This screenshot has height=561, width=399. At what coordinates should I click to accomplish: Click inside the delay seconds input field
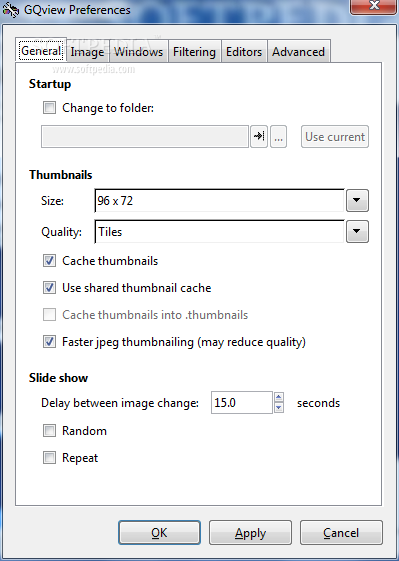[242, 403]
